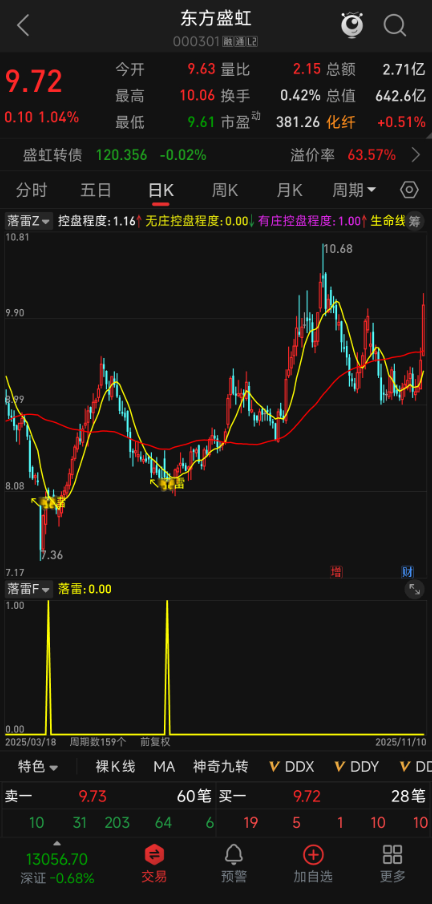
Task: Tap current price 9.72
Action: click(x=33, y=81)
